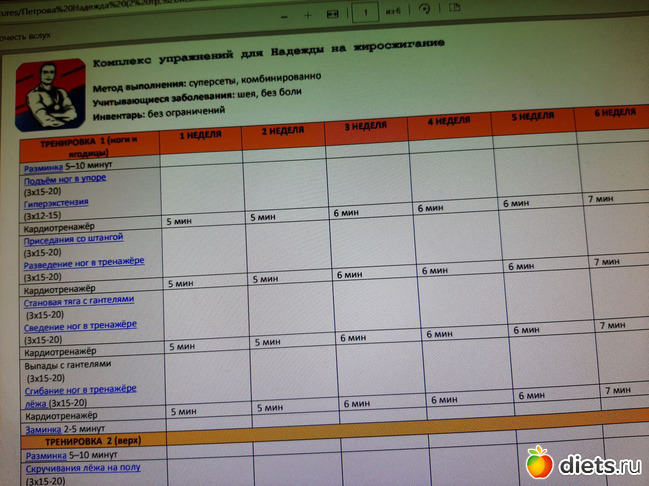This screenshot has width=649, height=486.
Task: Open the Заминка cooldown link
Action: (x=43, y=428)
